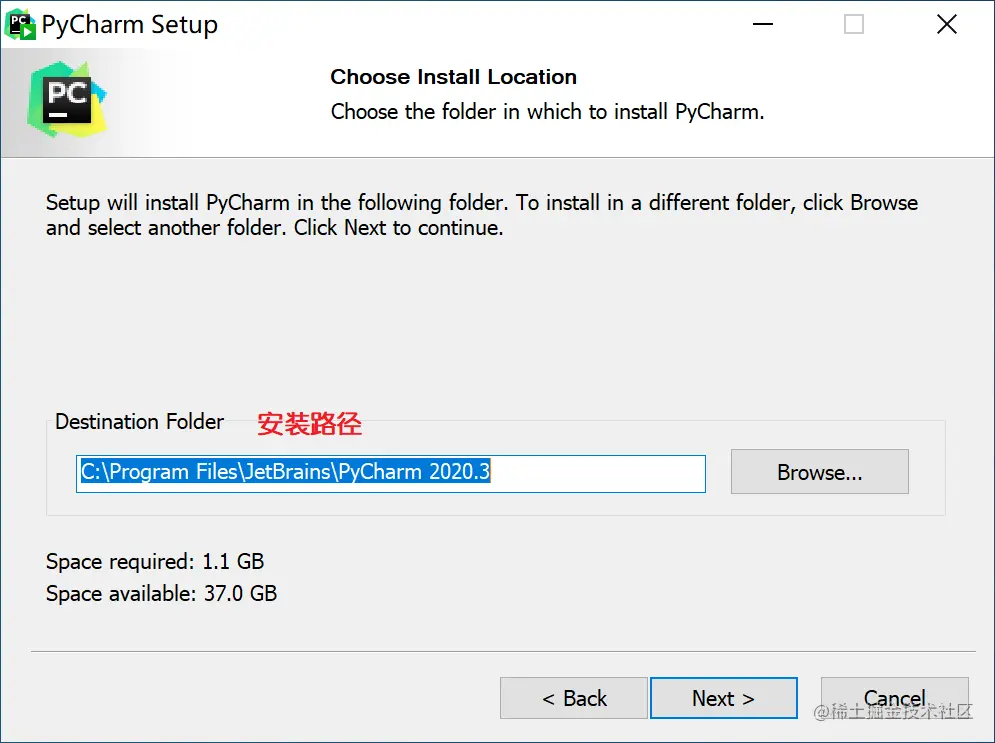The height and width of the screenshot is (743, 995).
Task: Click the "Space required: 1.1 GB" text
Action: [x=155, y=562]
